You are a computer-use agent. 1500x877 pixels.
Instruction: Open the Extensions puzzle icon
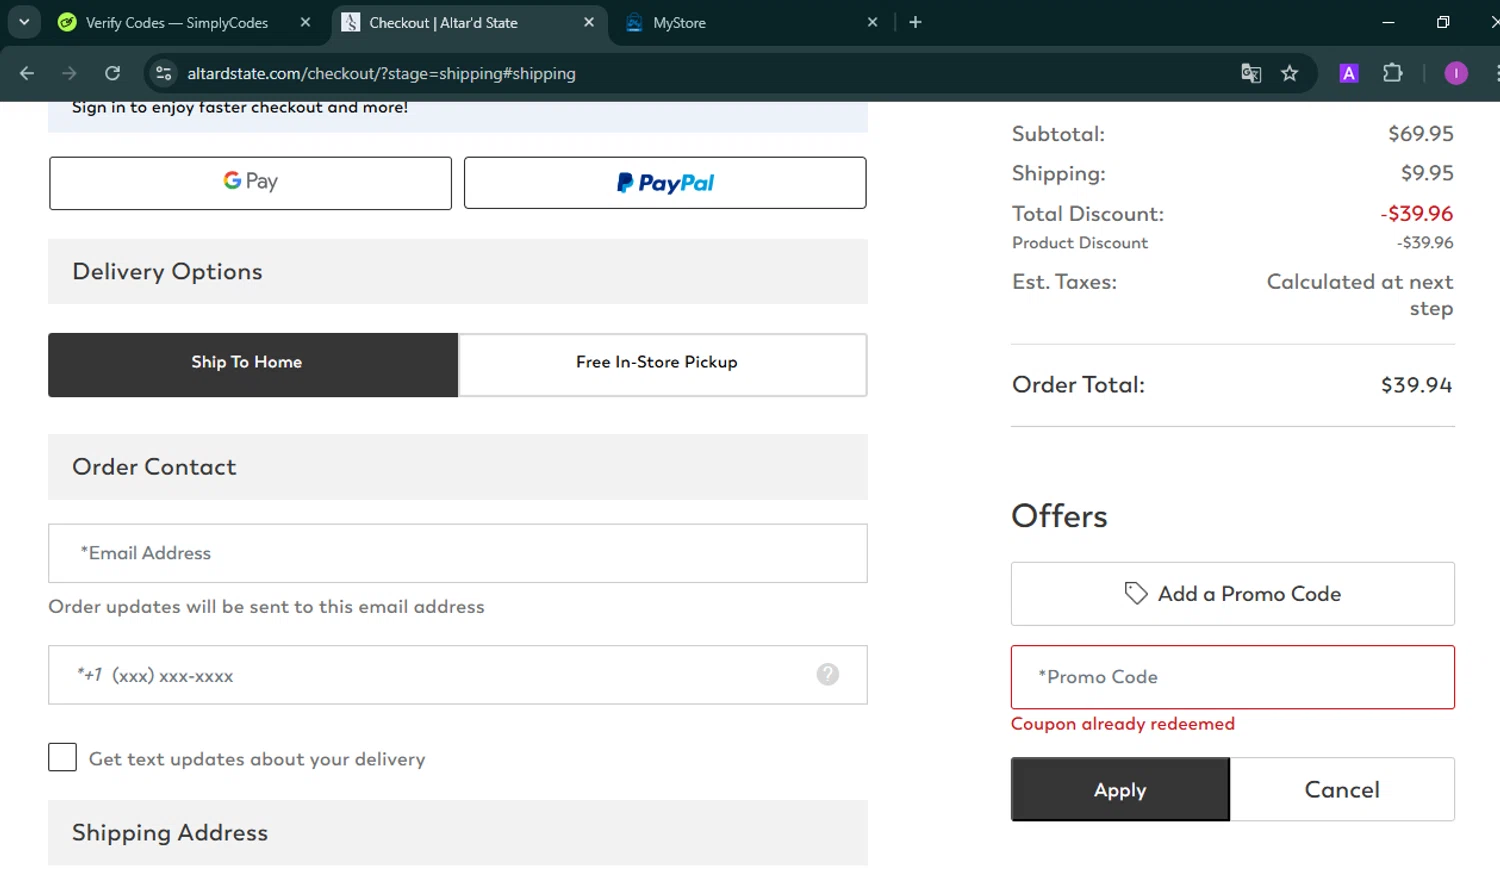tap(1392, 73)
